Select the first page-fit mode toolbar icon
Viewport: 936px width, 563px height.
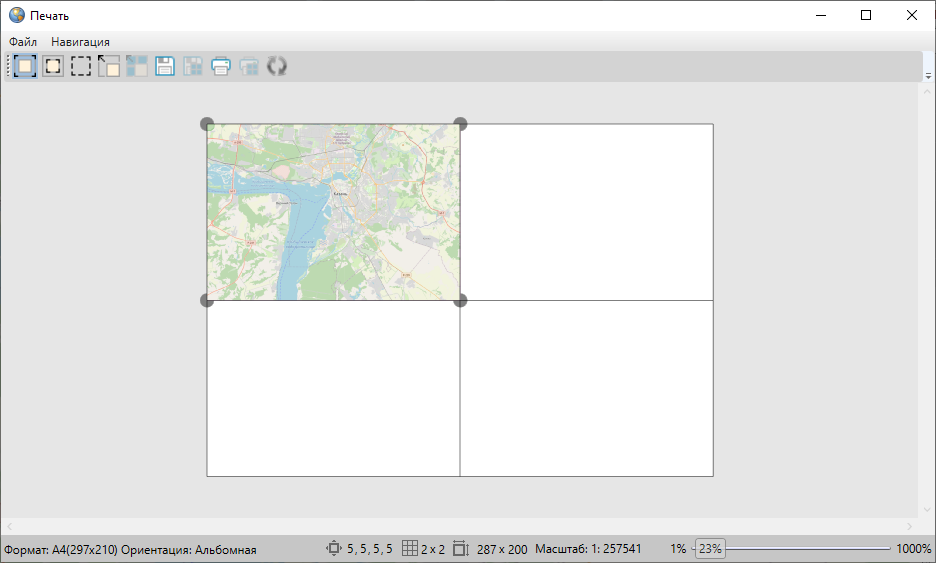(25, 67)
